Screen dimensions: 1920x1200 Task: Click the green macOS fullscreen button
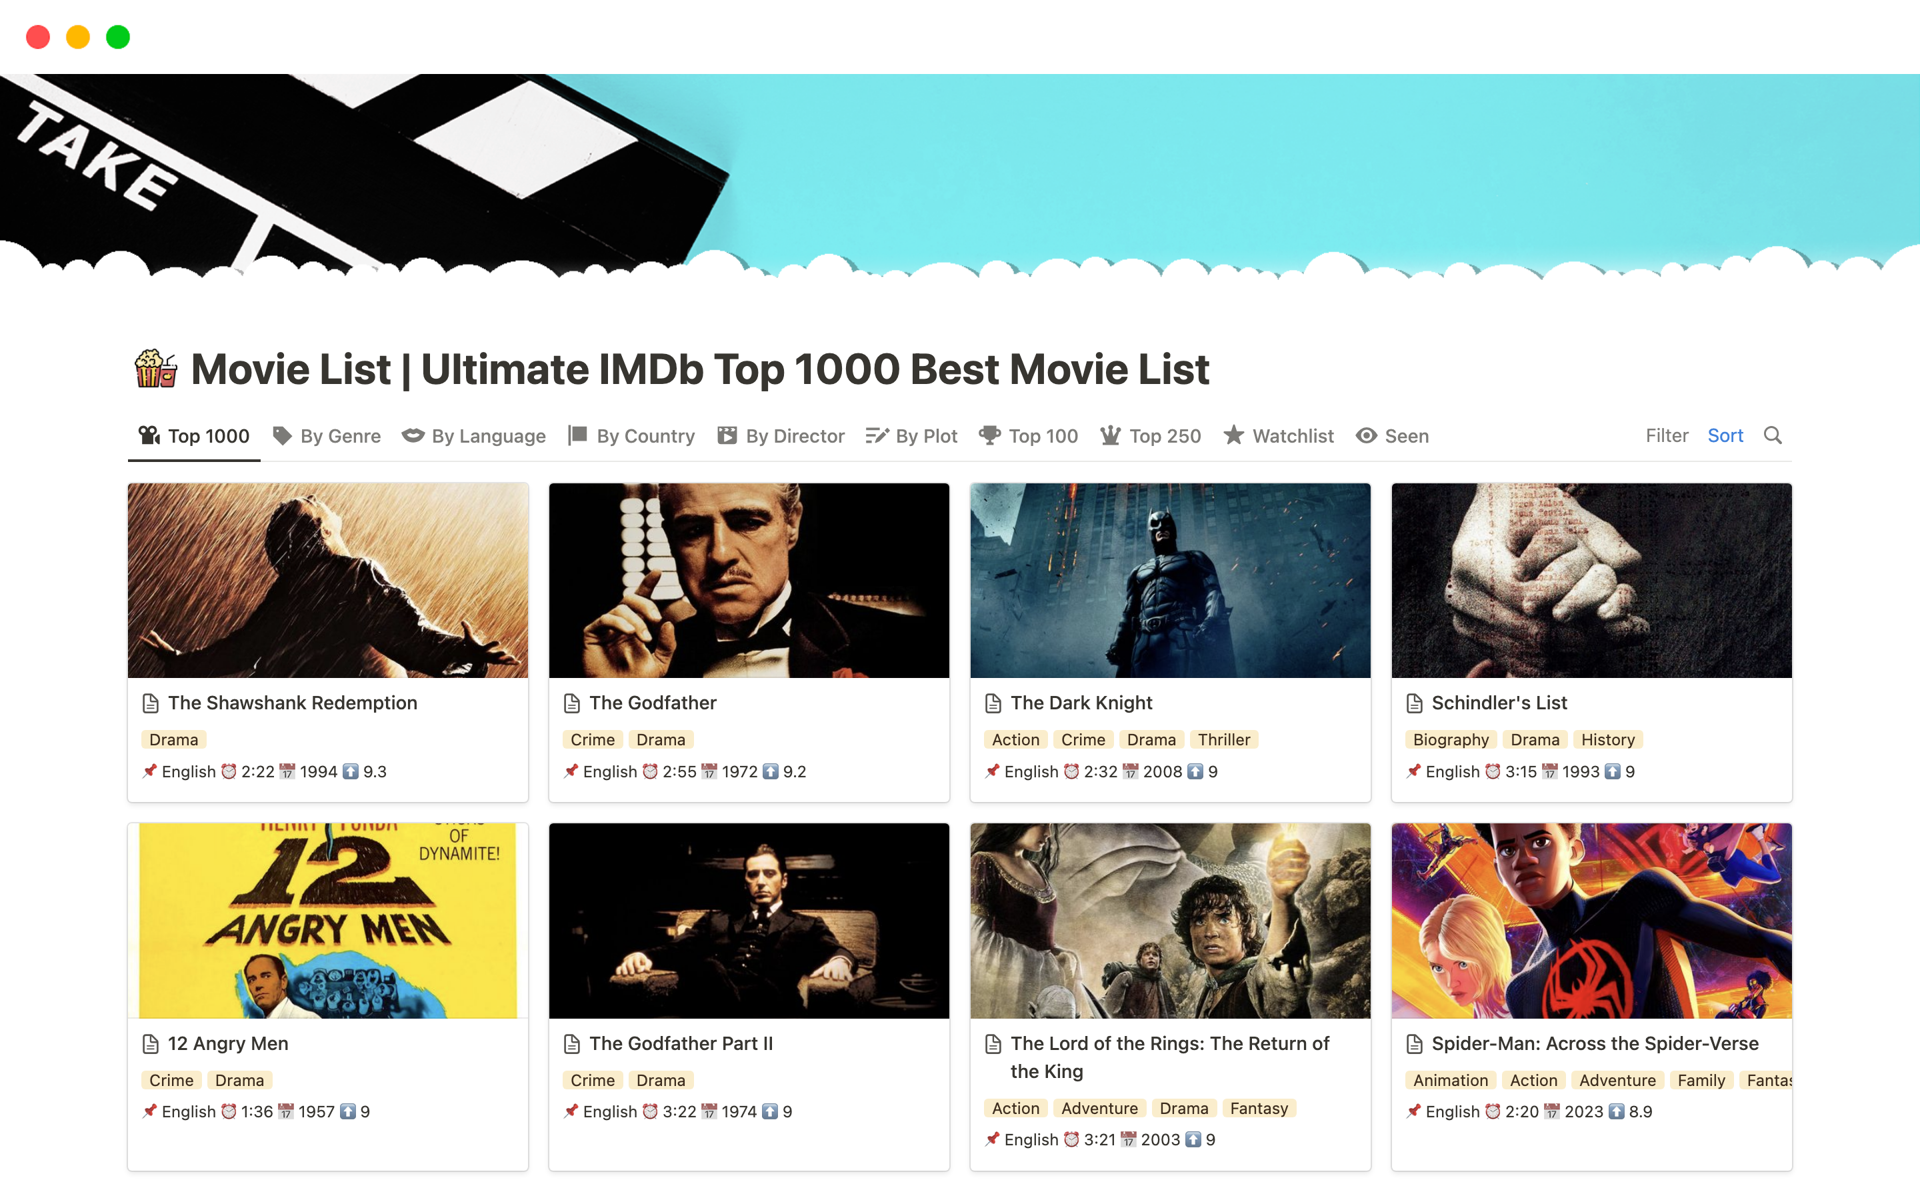118,37
